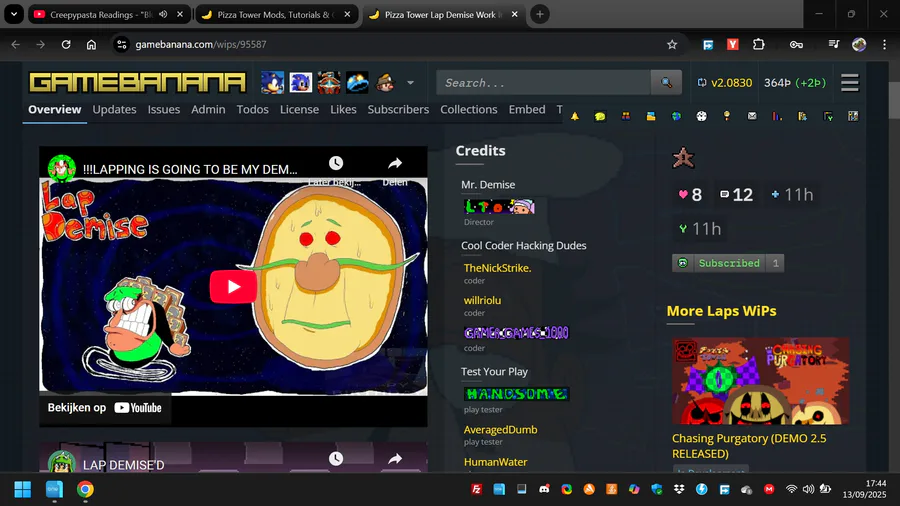Click Bekijken op YouTube button
Screen dimensions: 900x506
(x=104, y=408)
